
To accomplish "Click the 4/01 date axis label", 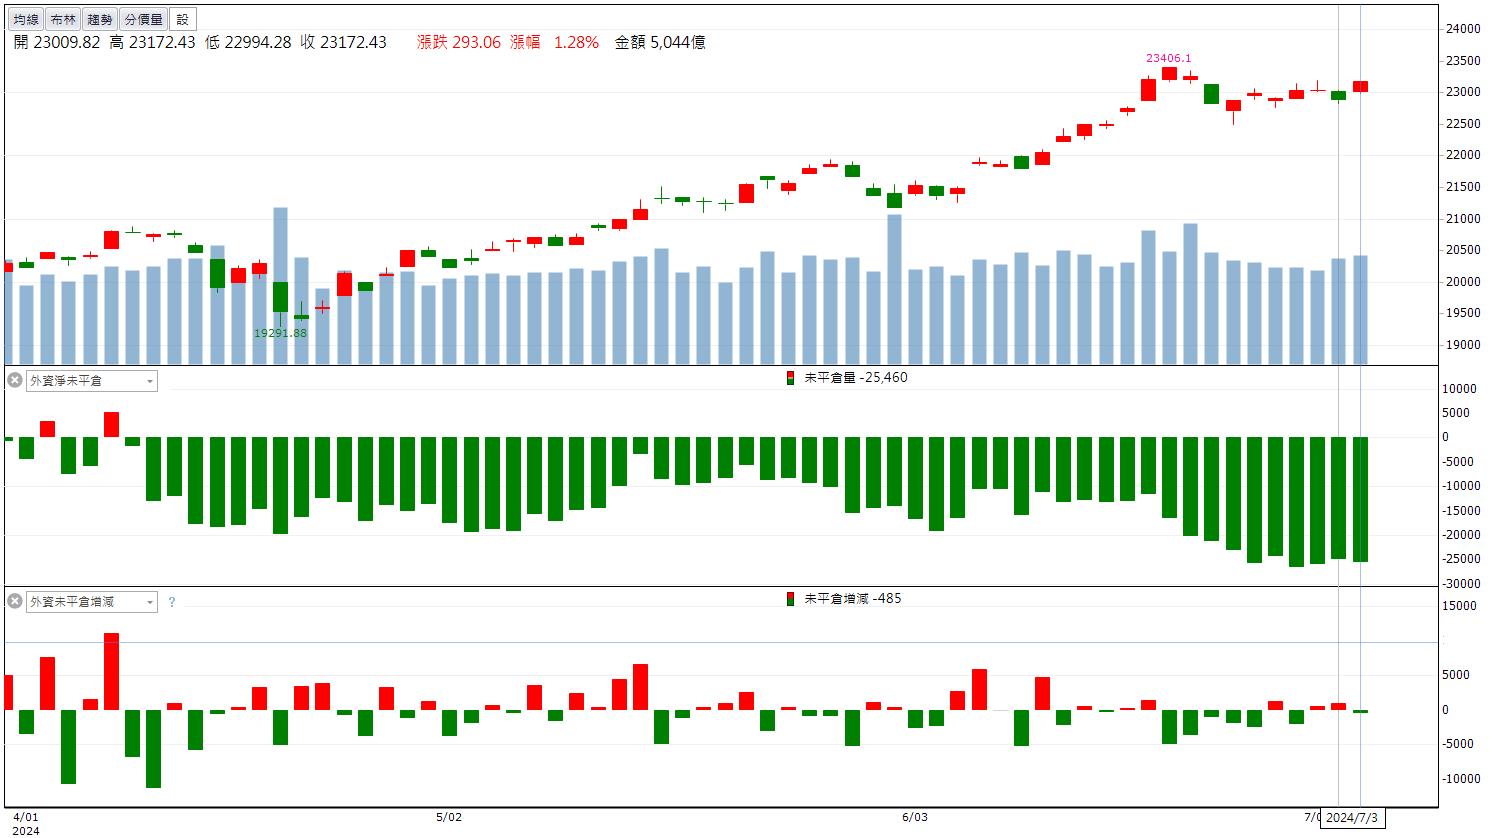I will [x=26, y=817].
